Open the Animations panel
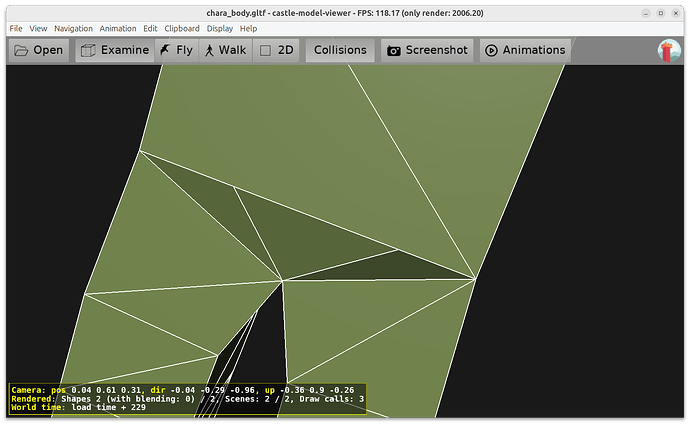Image resolution: width=690 pixels, height=424 pixels. tap(525, 50)
